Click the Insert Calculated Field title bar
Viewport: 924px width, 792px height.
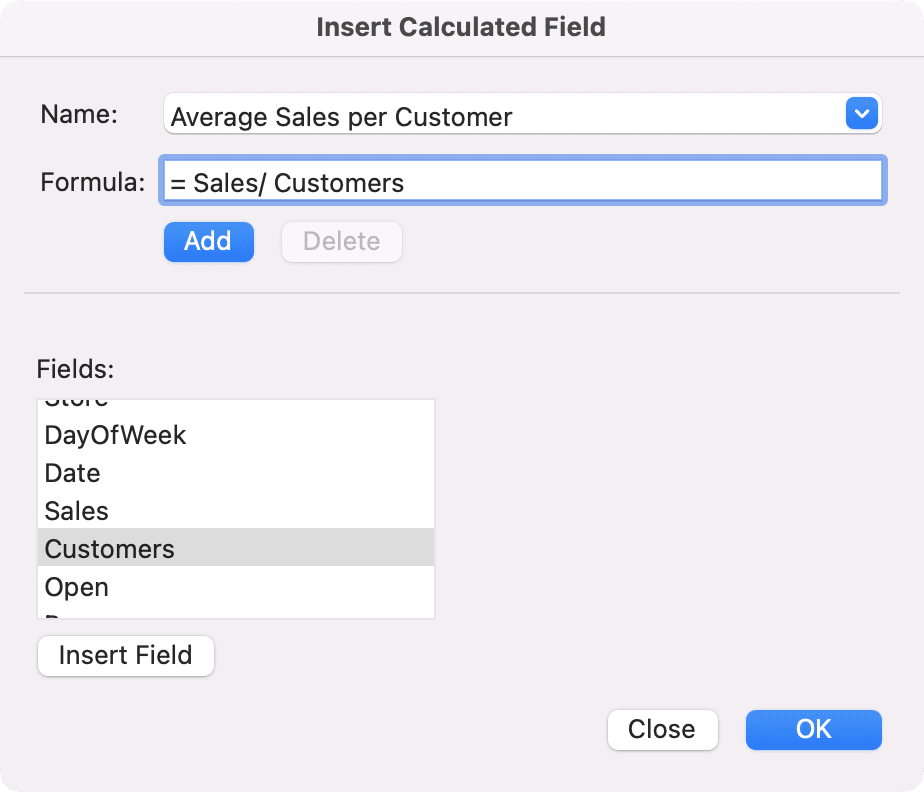[x=462, y=27]
